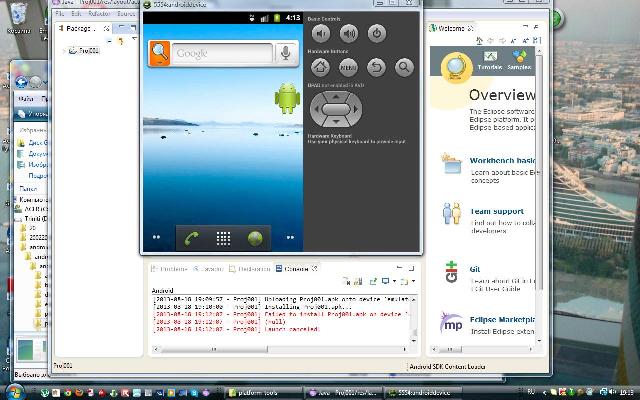Tap the hardware Home button
Screen dimensions: 640x400
point(320,67)
